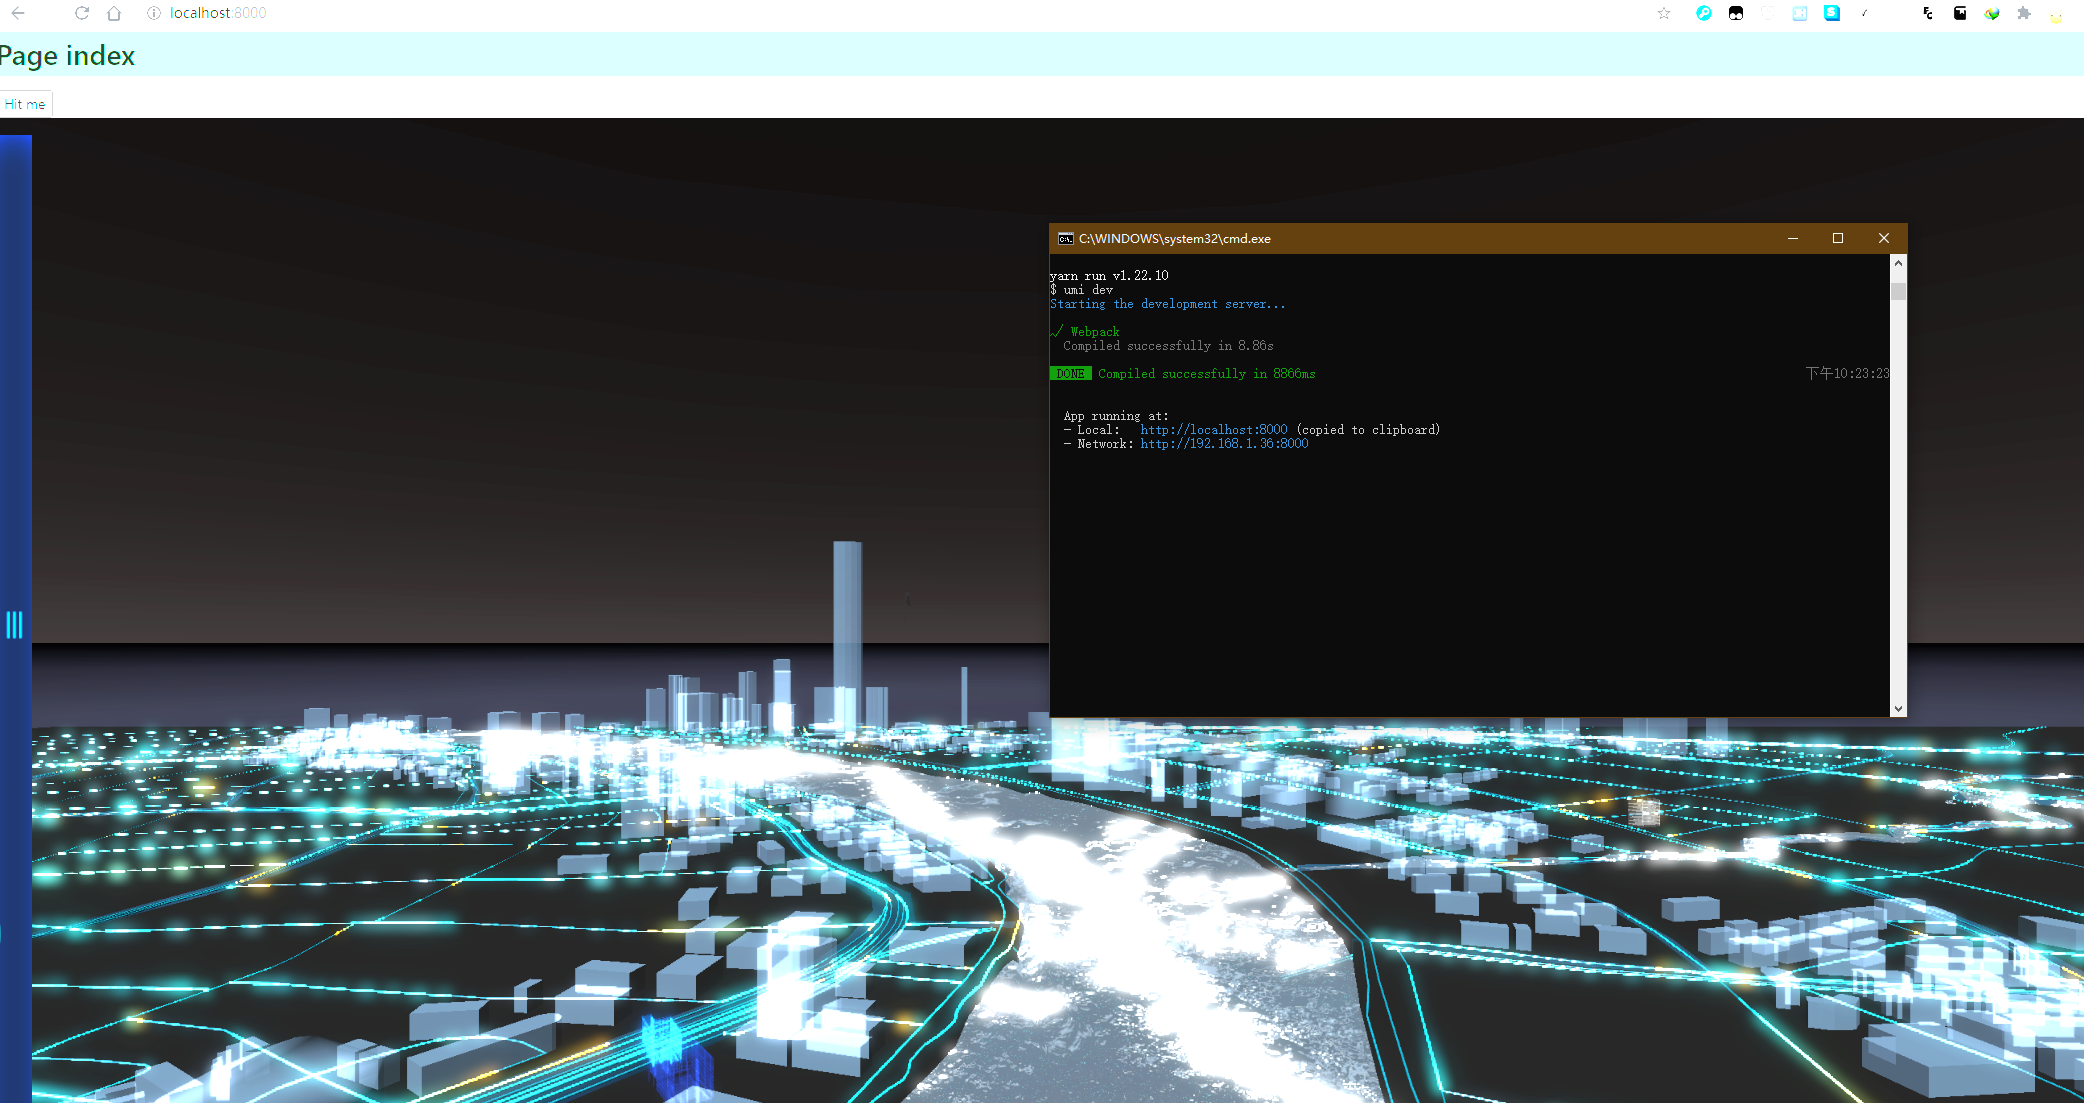Click the cmd scrollbar down arrow
Screen dimensions: 2084x1103
click(x=1898, y=708)
